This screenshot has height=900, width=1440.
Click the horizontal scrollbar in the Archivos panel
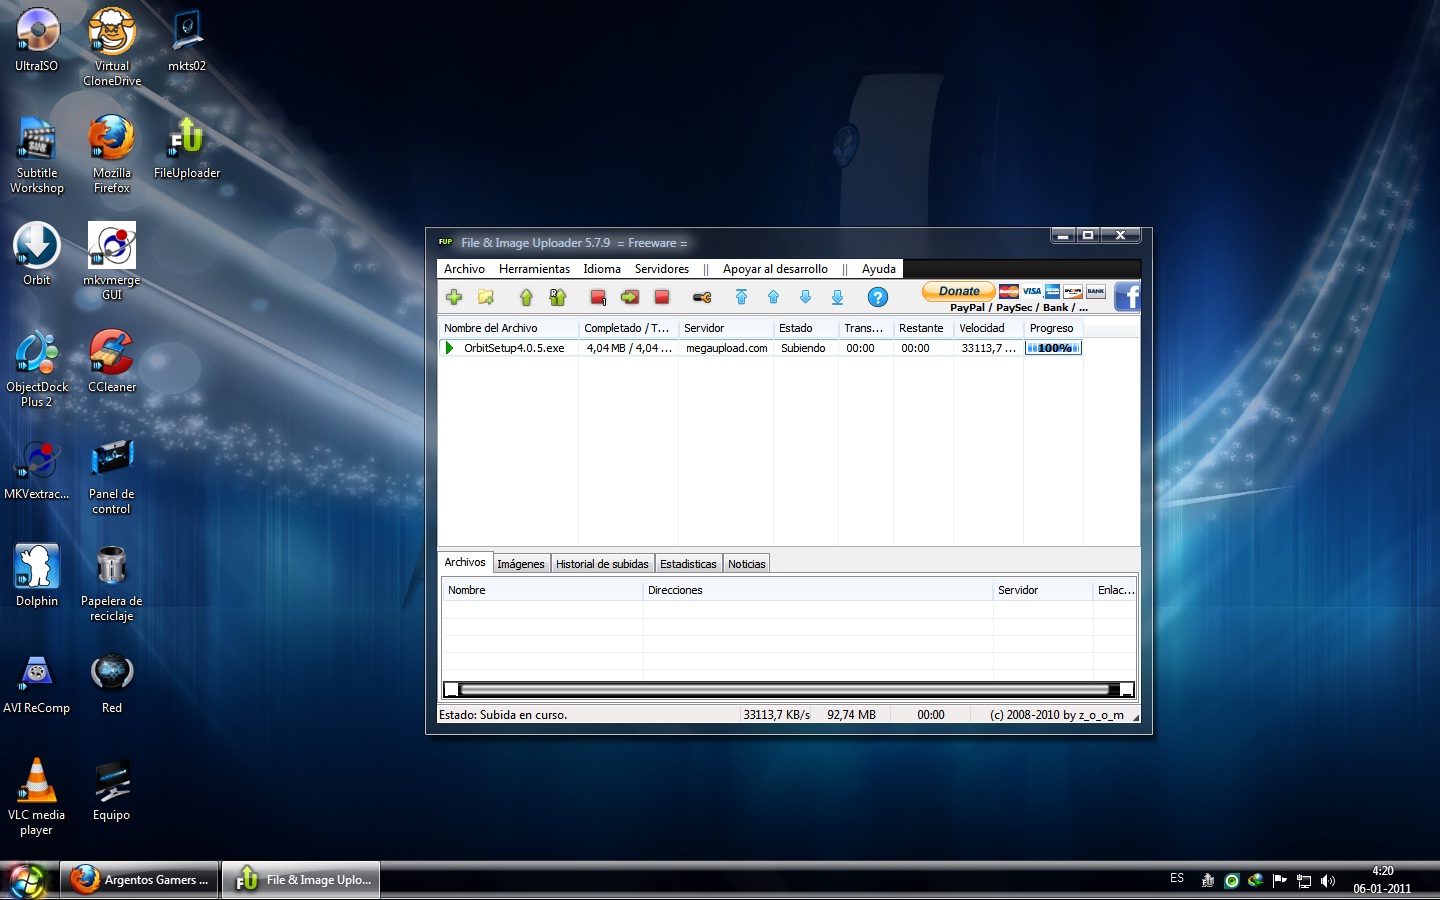click(789, 689)
